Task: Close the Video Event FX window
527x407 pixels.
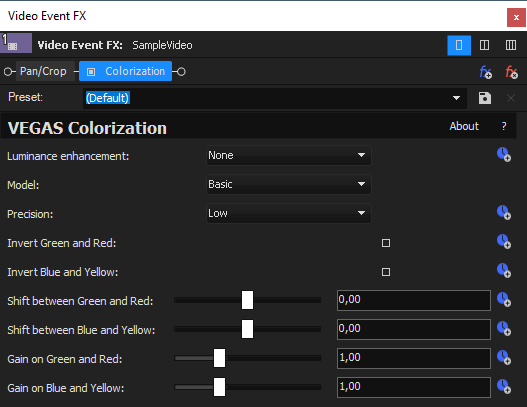Action: point(516,17)
